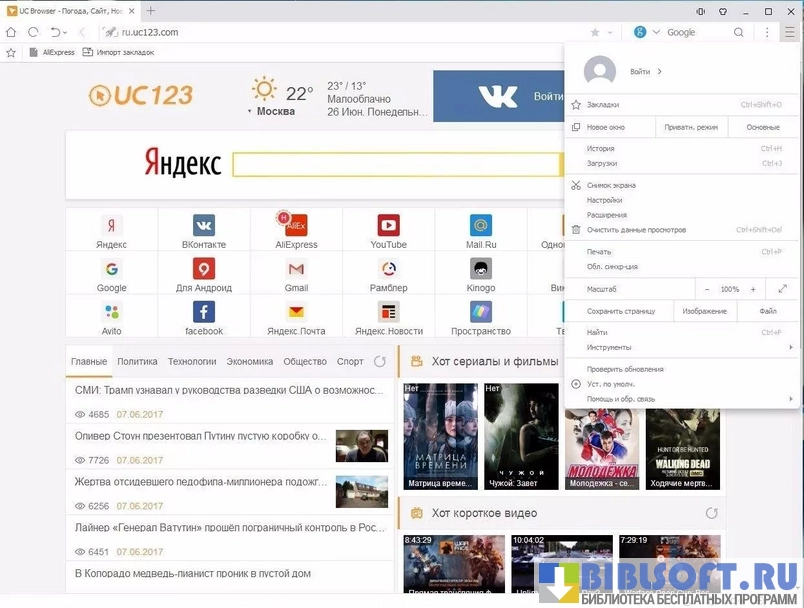Screen dimensions: 804x608
Task: Switch to the Политика news tab
Action: pos(137,362)
